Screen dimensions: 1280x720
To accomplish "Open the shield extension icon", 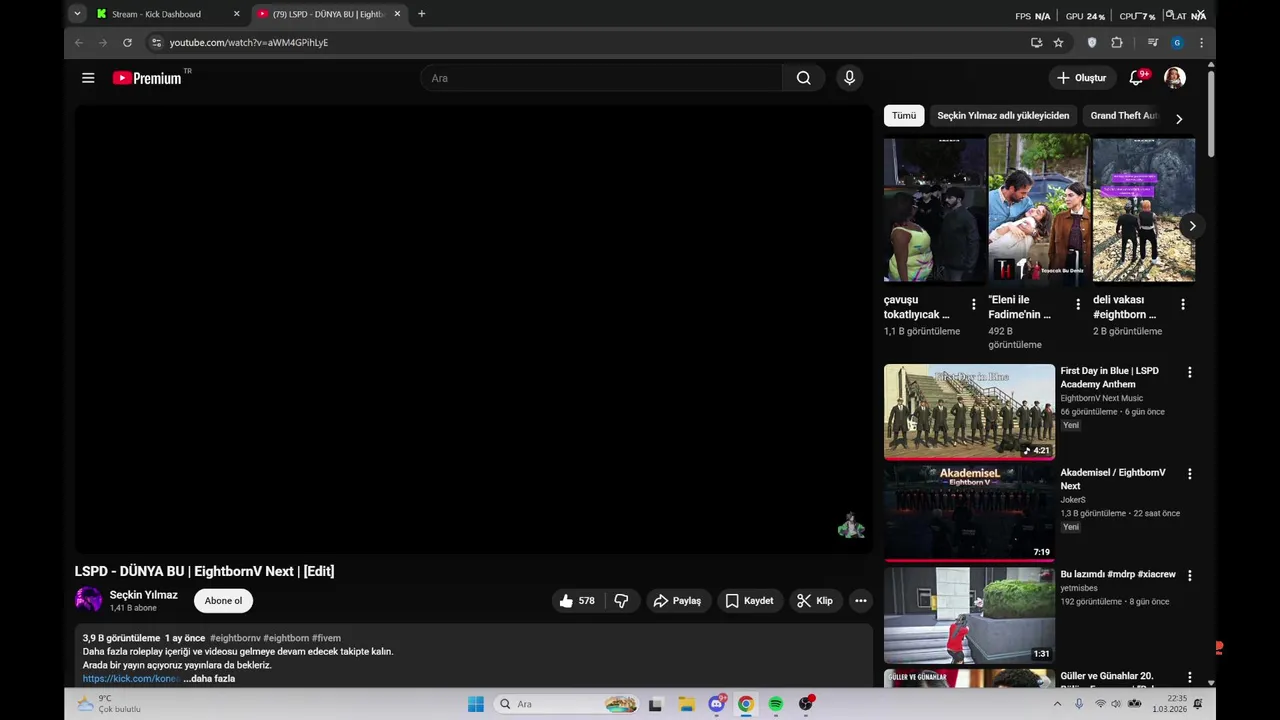I will [x=1092, y=43].
